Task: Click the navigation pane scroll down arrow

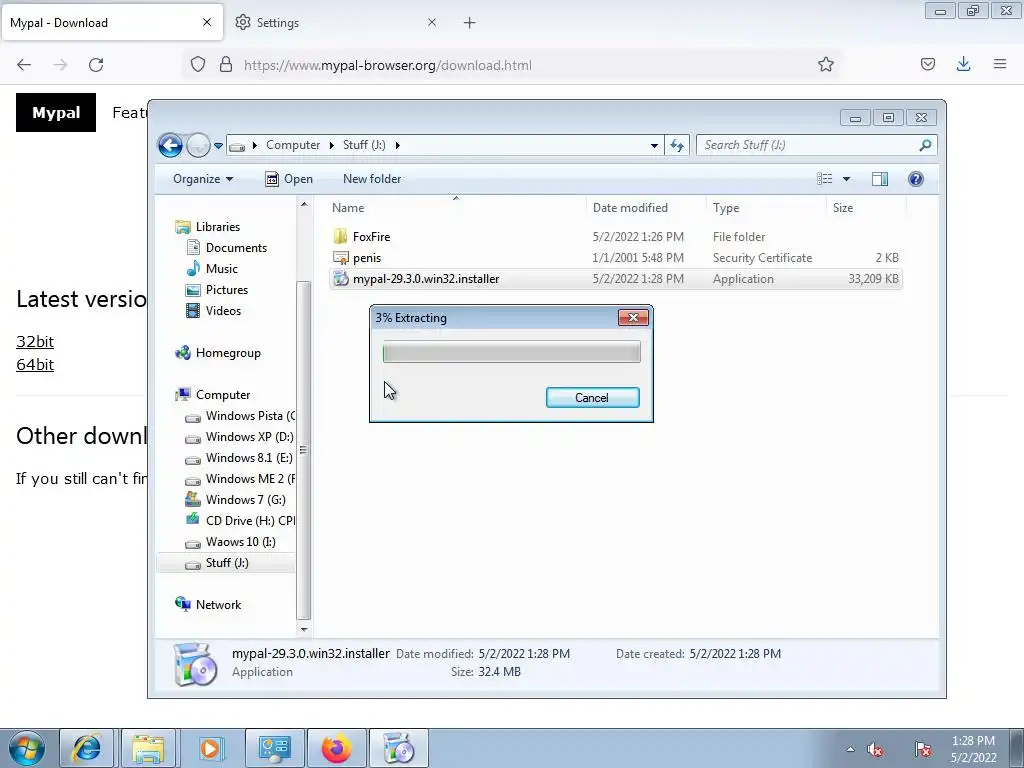Action: pyautogui.click(x=304, y=630)
